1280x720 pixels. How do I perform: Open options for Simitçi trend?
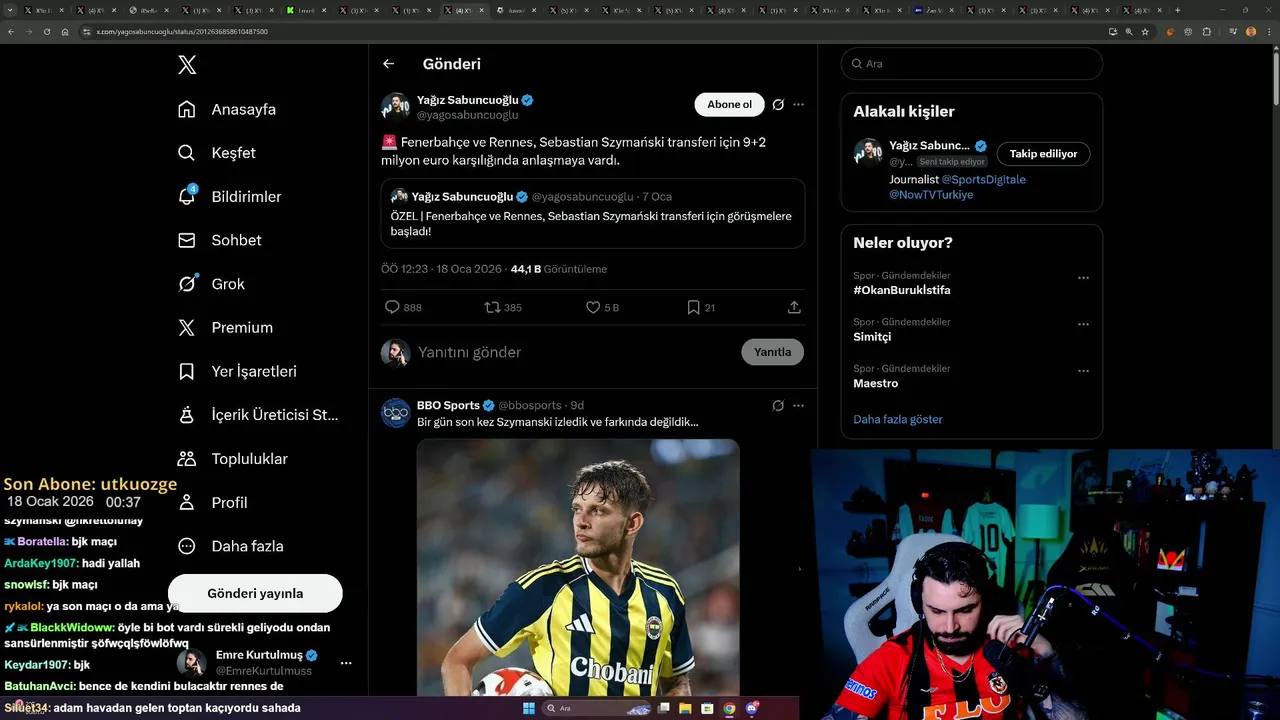click(1083, 324)
